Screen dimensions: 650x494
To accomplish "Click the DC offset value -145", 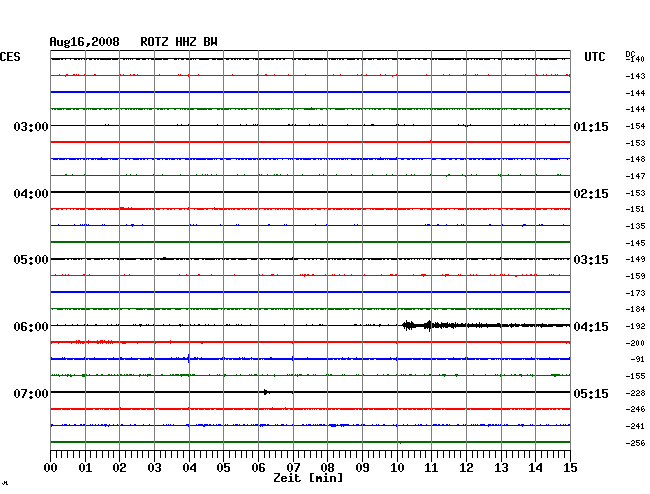I will (635, 243).
